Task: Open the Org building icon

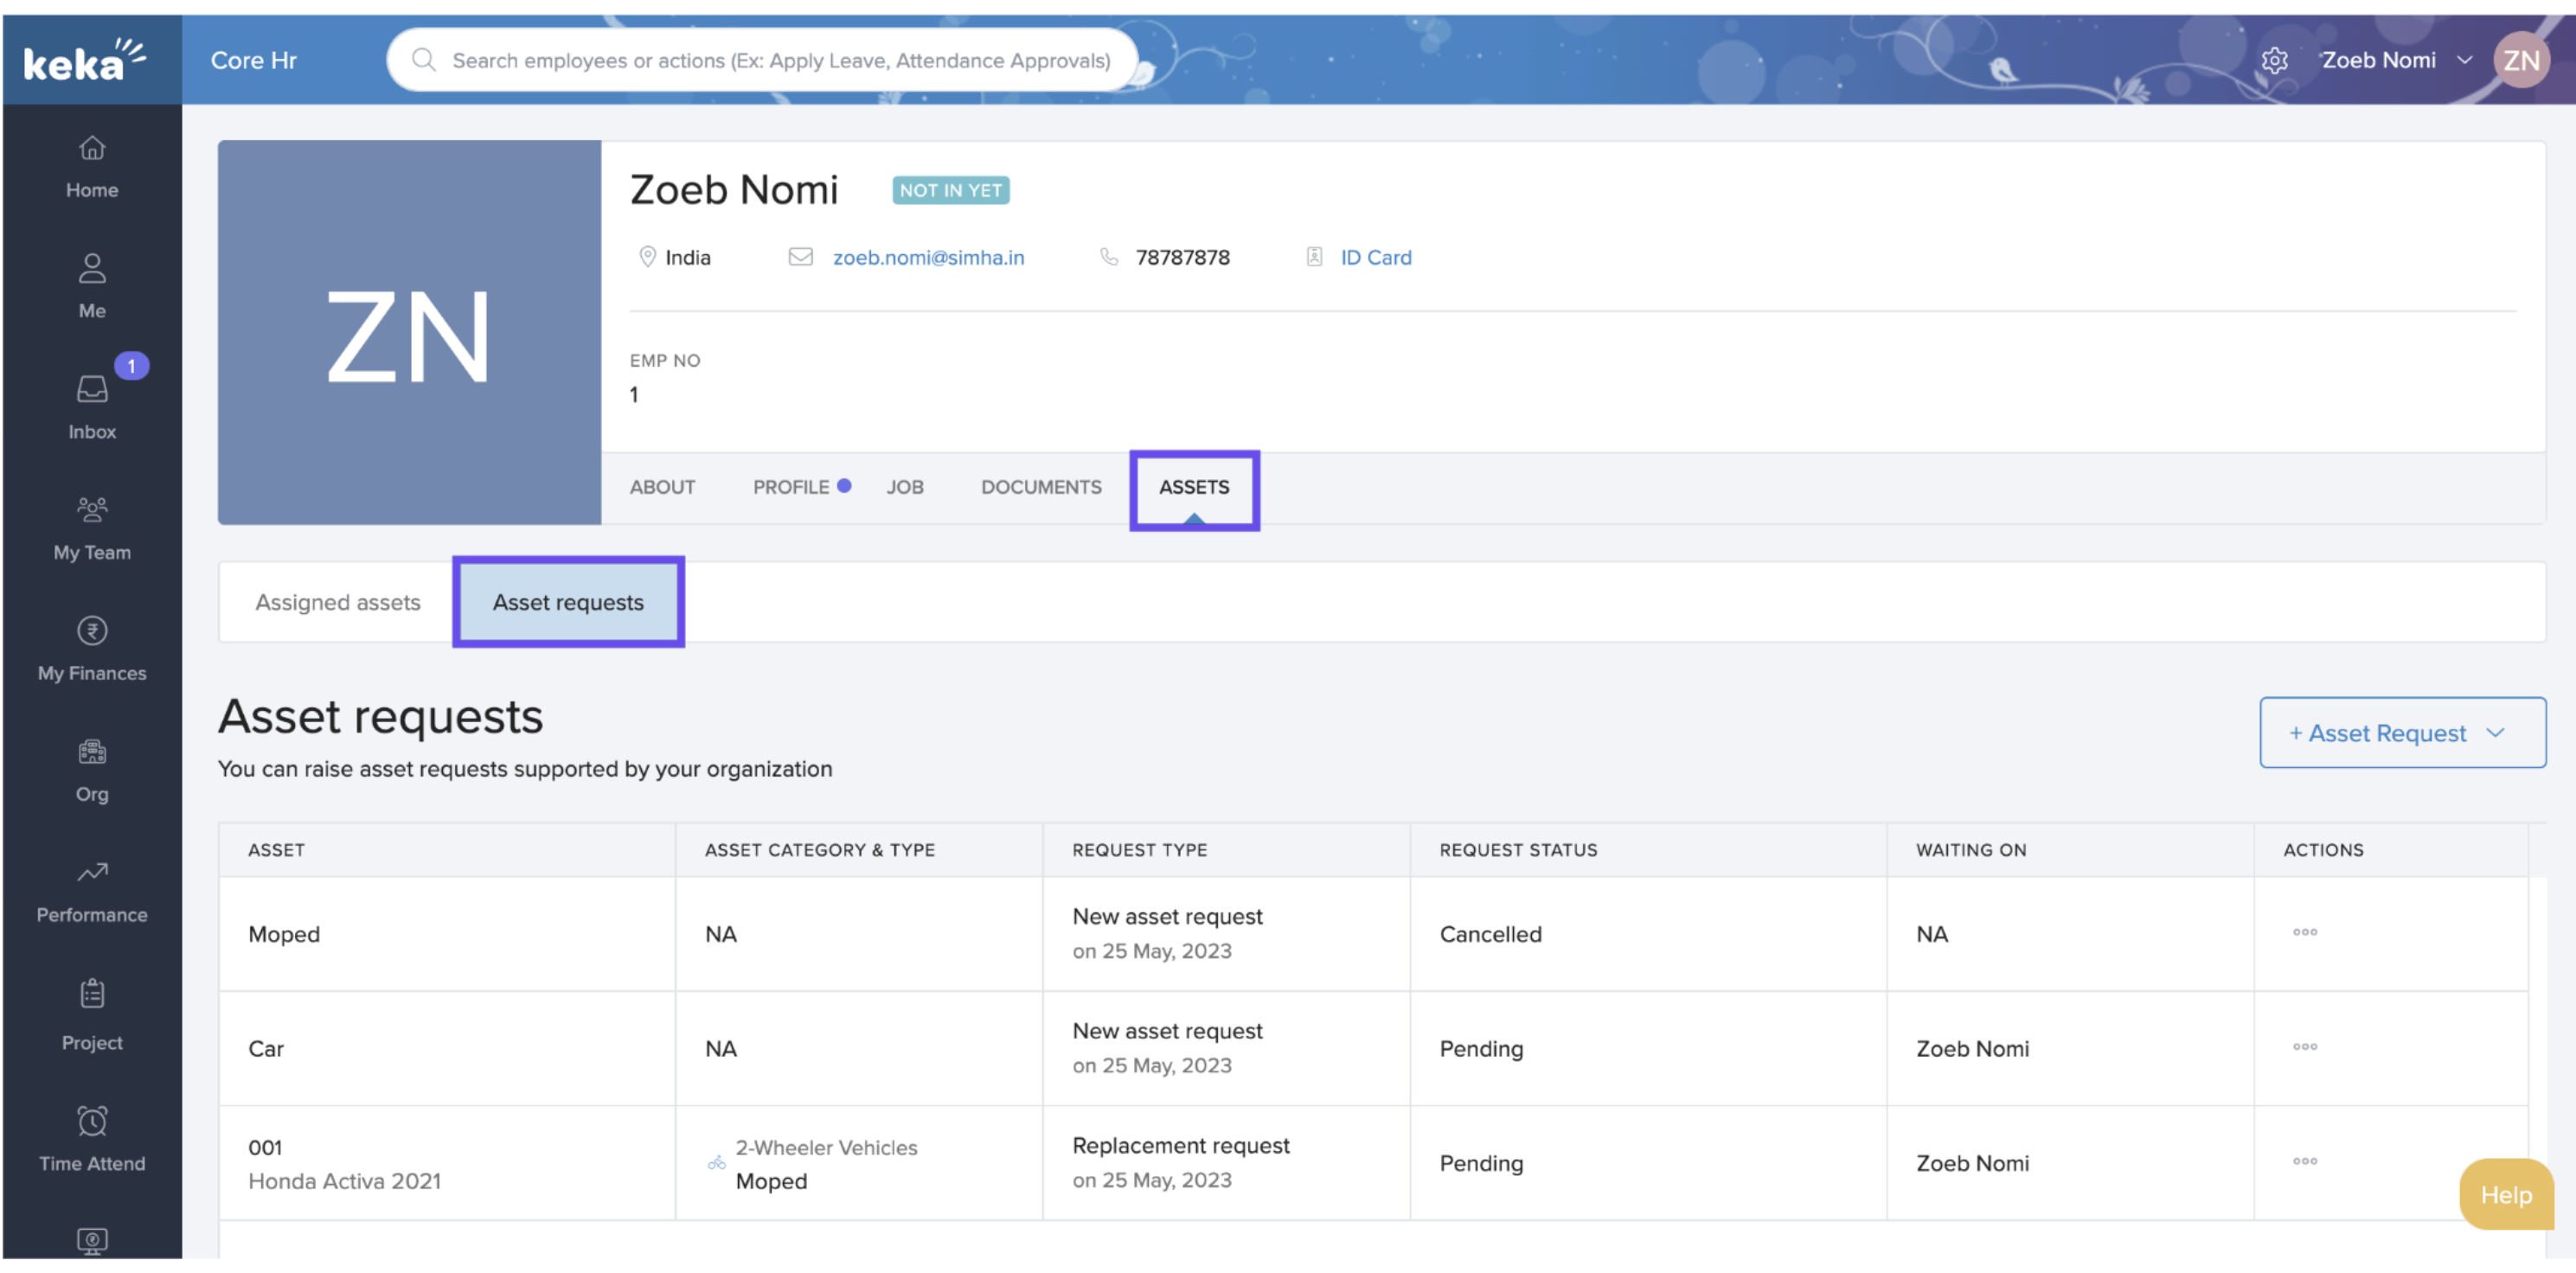Action: (92, 770)
